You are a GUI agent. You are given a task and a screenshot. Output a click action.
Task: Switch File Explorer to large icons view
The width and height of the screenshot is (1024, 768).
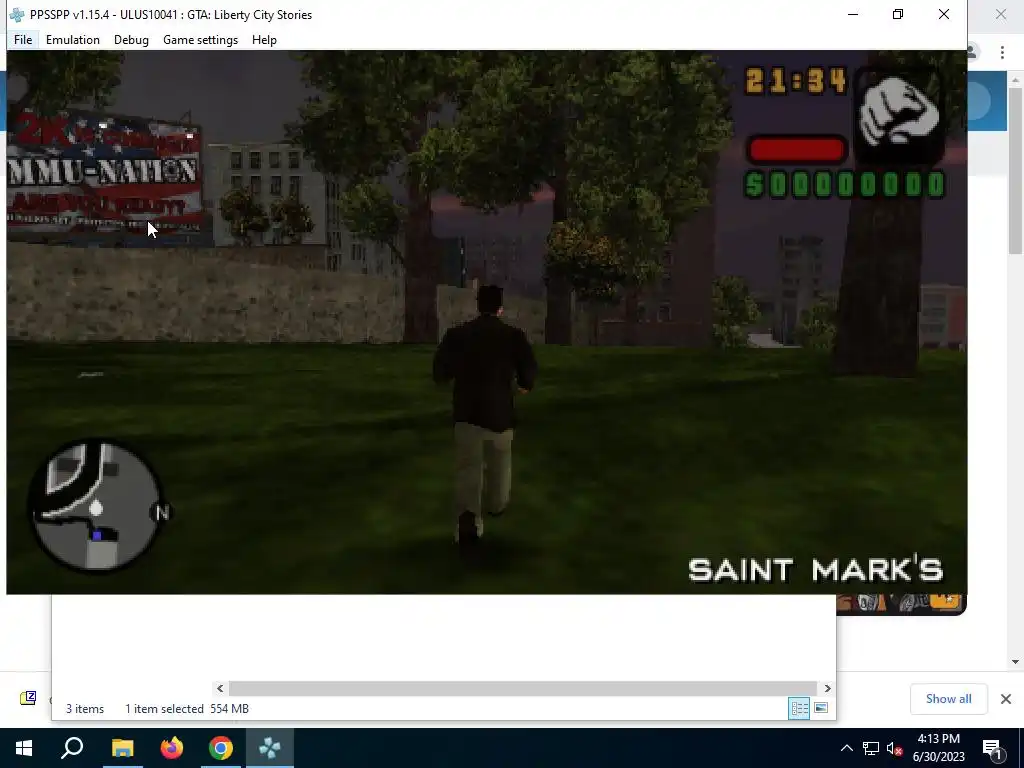click(x=821, y=708)
